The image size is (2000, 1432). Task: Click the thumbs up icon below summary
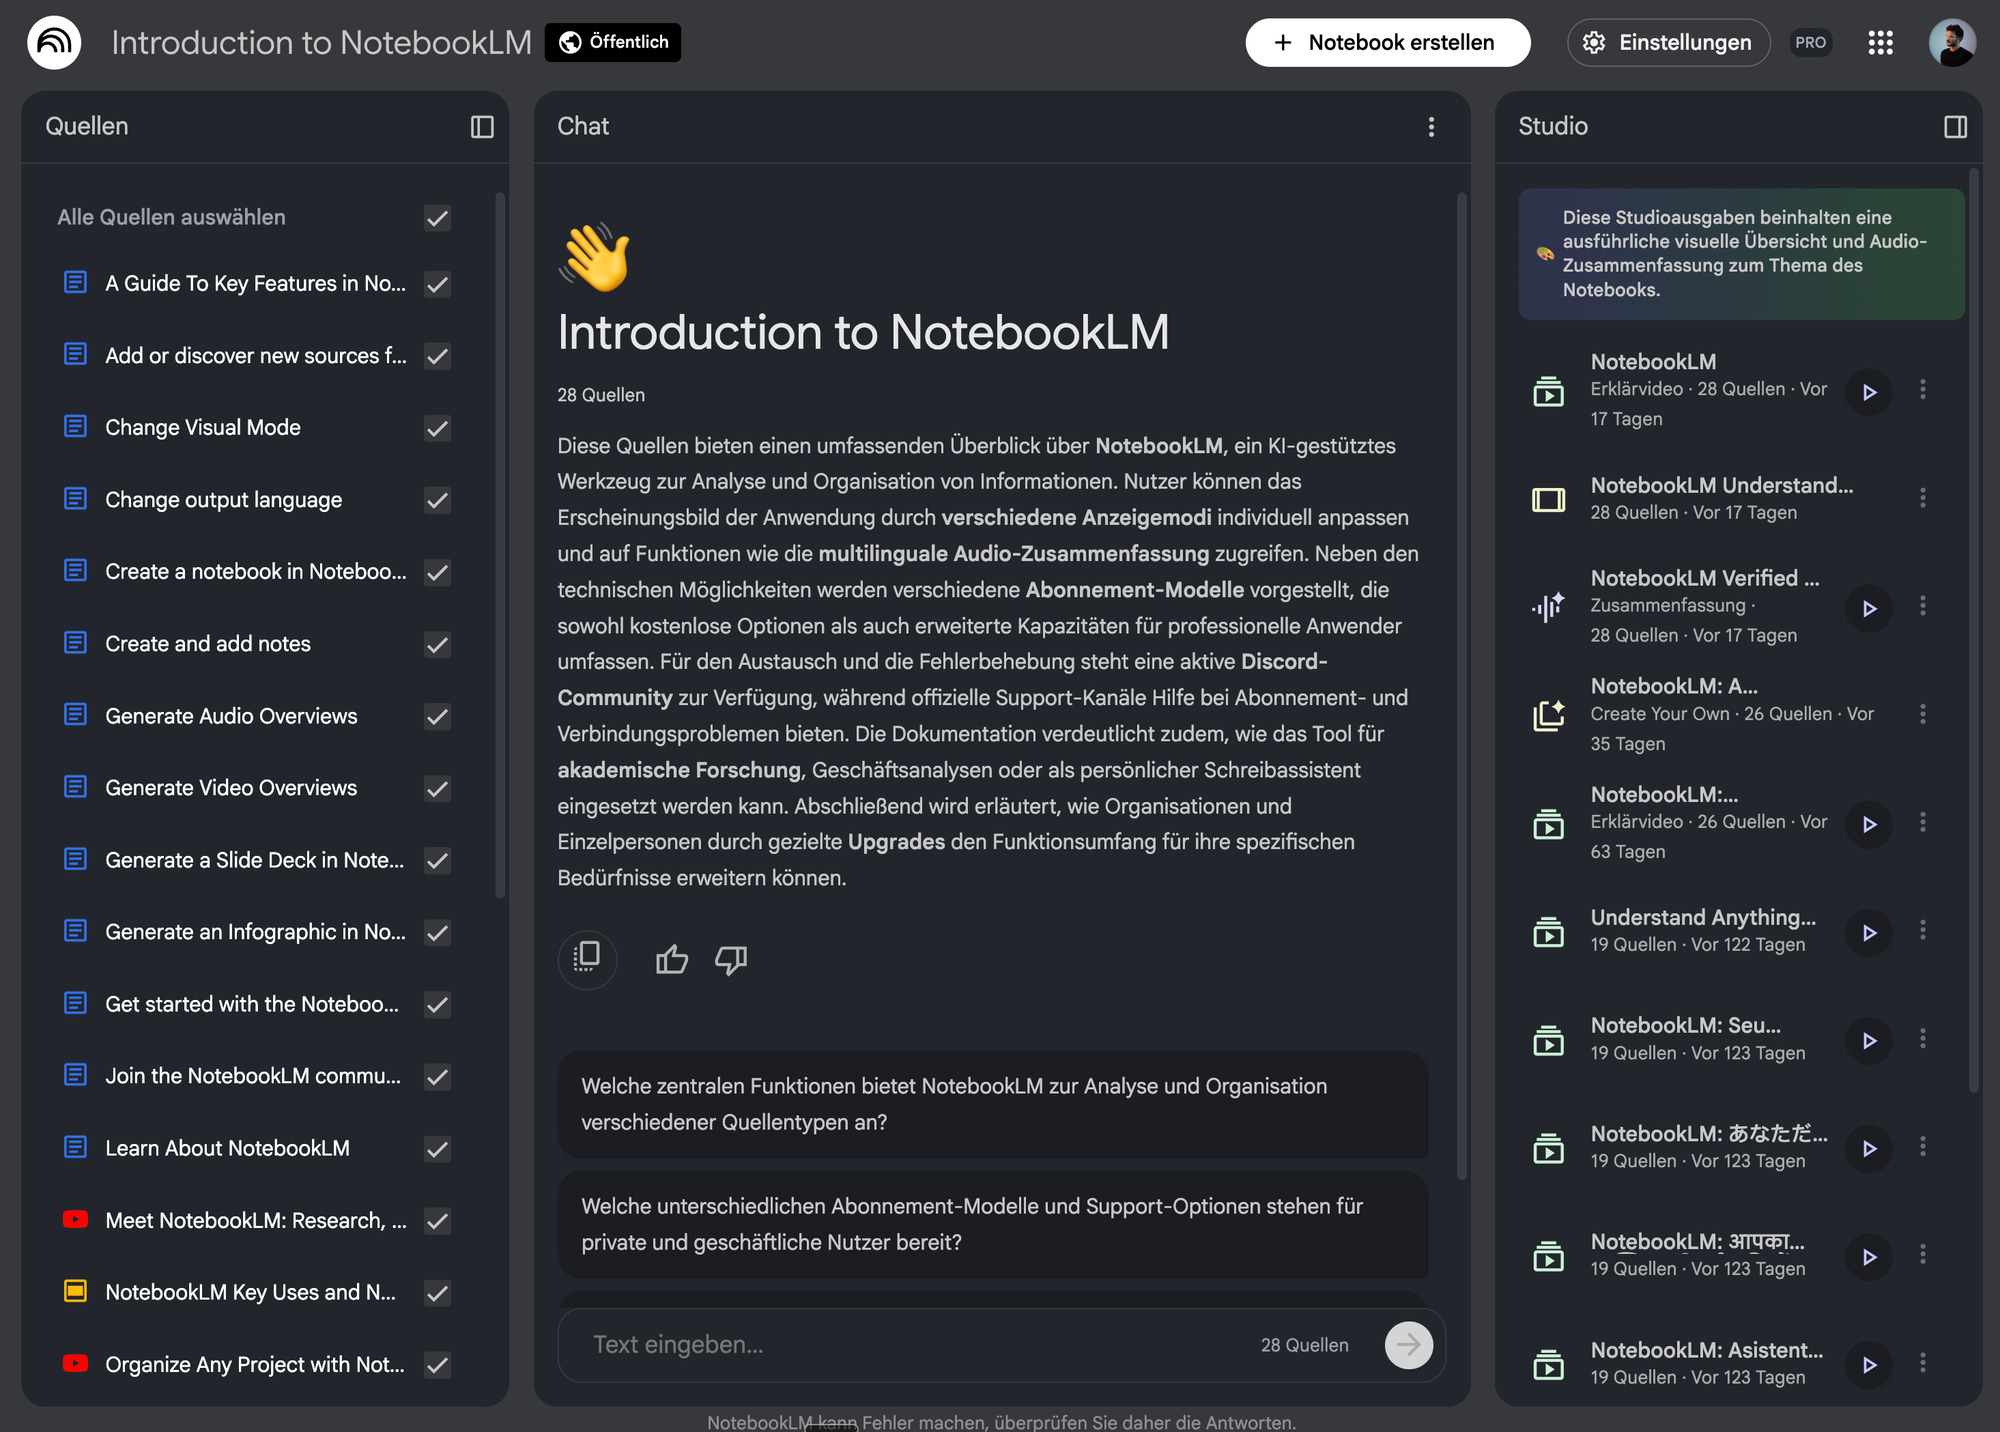pyautogui.click(x=671, y=960)
